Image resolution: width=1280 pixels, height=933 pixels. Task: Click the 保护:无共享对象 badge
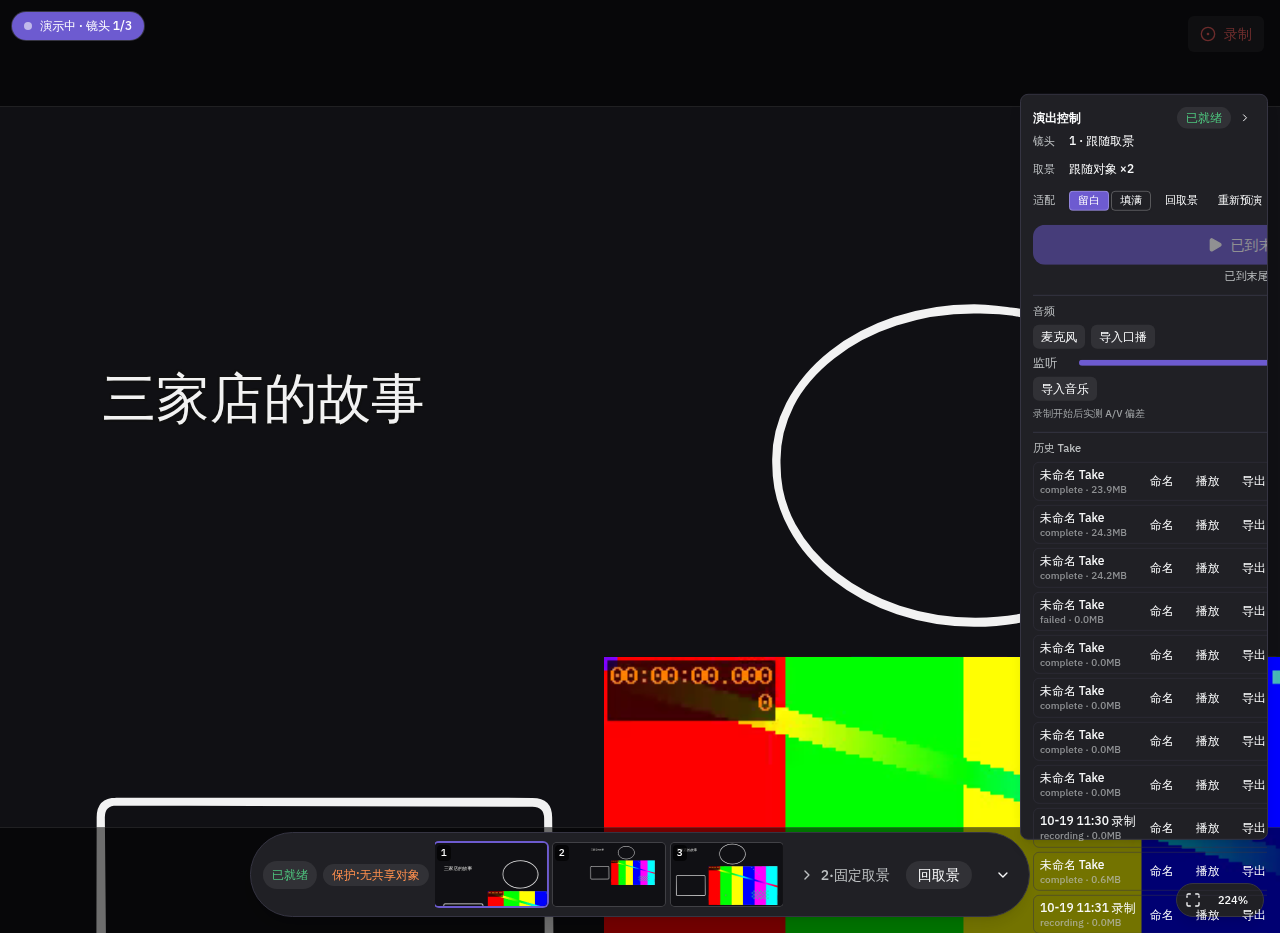tap(376, 875)
